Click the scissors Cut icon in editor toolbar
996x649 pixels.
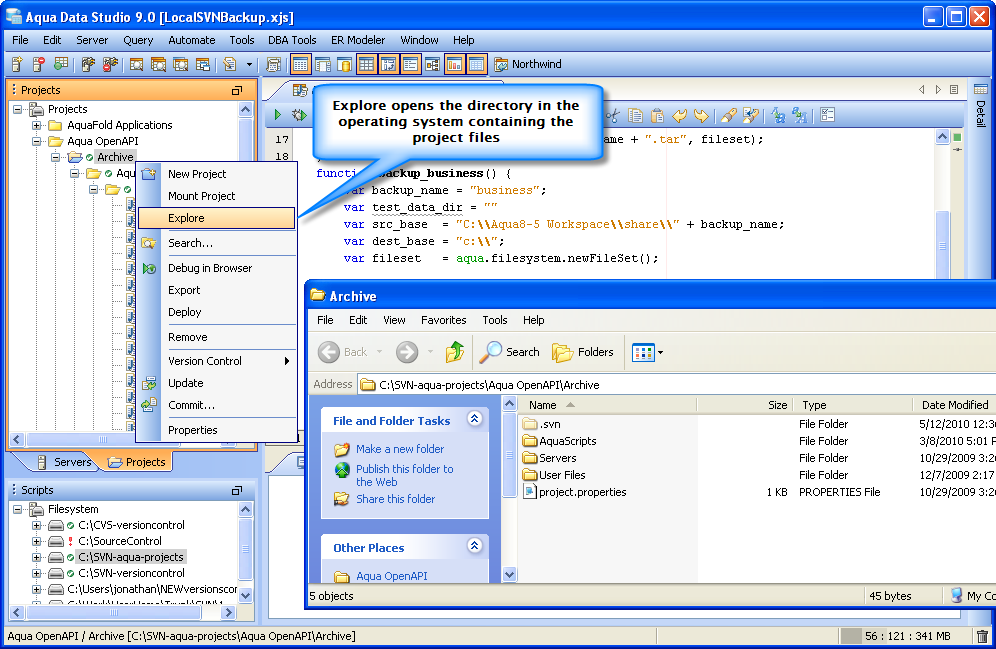click(612, 116)
